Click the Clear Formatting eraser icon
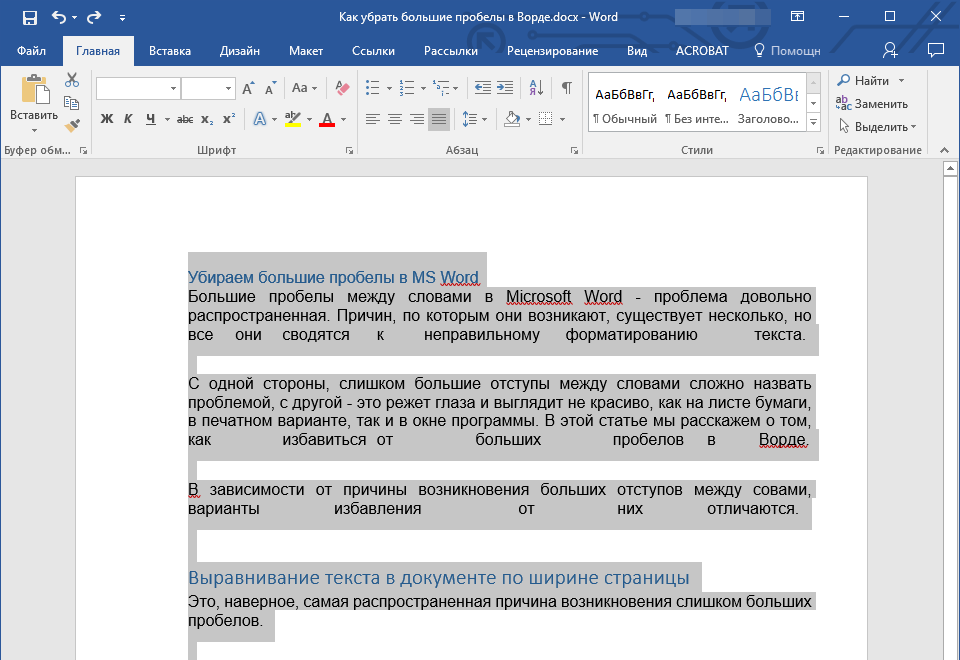Screen dimensions: 960x660 click(x=343, y=88)
